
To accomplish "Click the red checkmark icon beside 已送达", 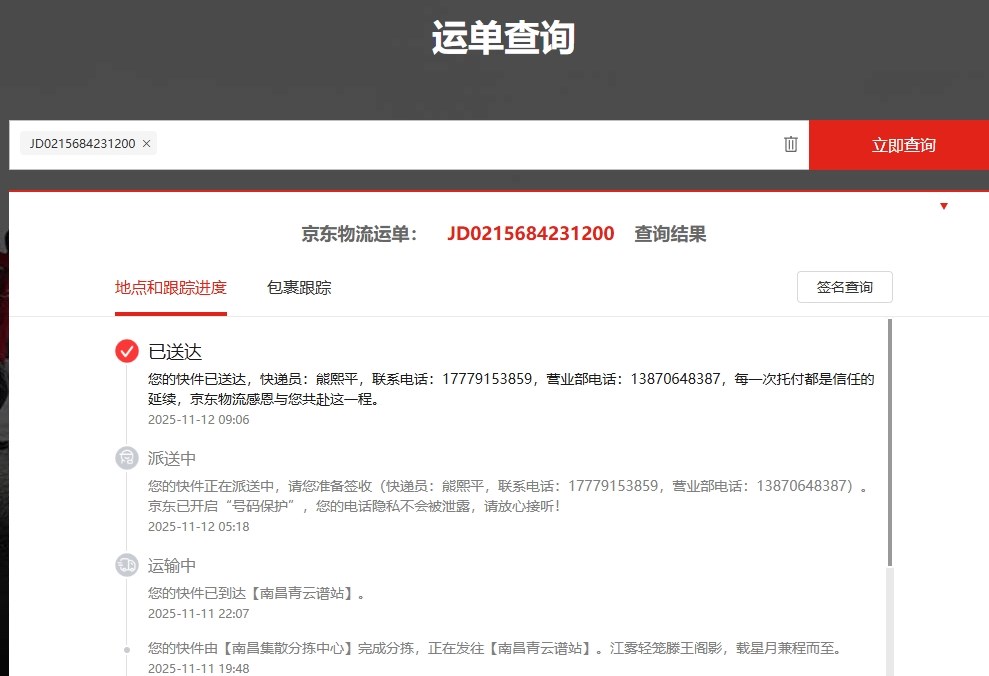I will click(127, 351).
